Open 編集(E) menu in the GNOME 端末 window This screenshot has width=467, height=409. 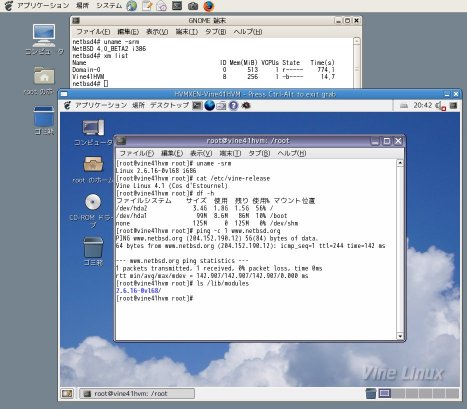(128, 32)
